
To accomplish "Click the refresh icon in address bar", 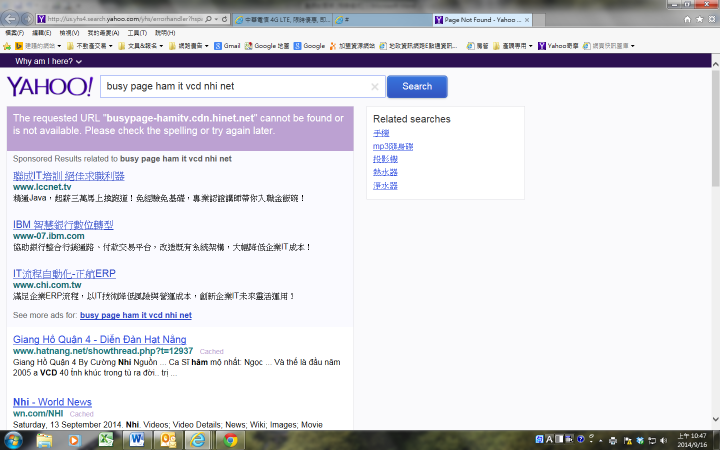I will click(x=224, y=19).
